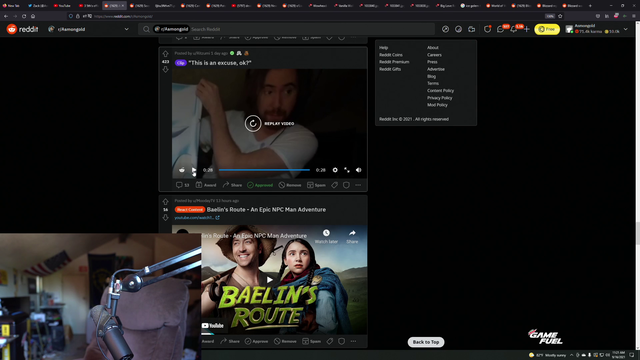Switch to the YouTube browser tab

[63, 6]
